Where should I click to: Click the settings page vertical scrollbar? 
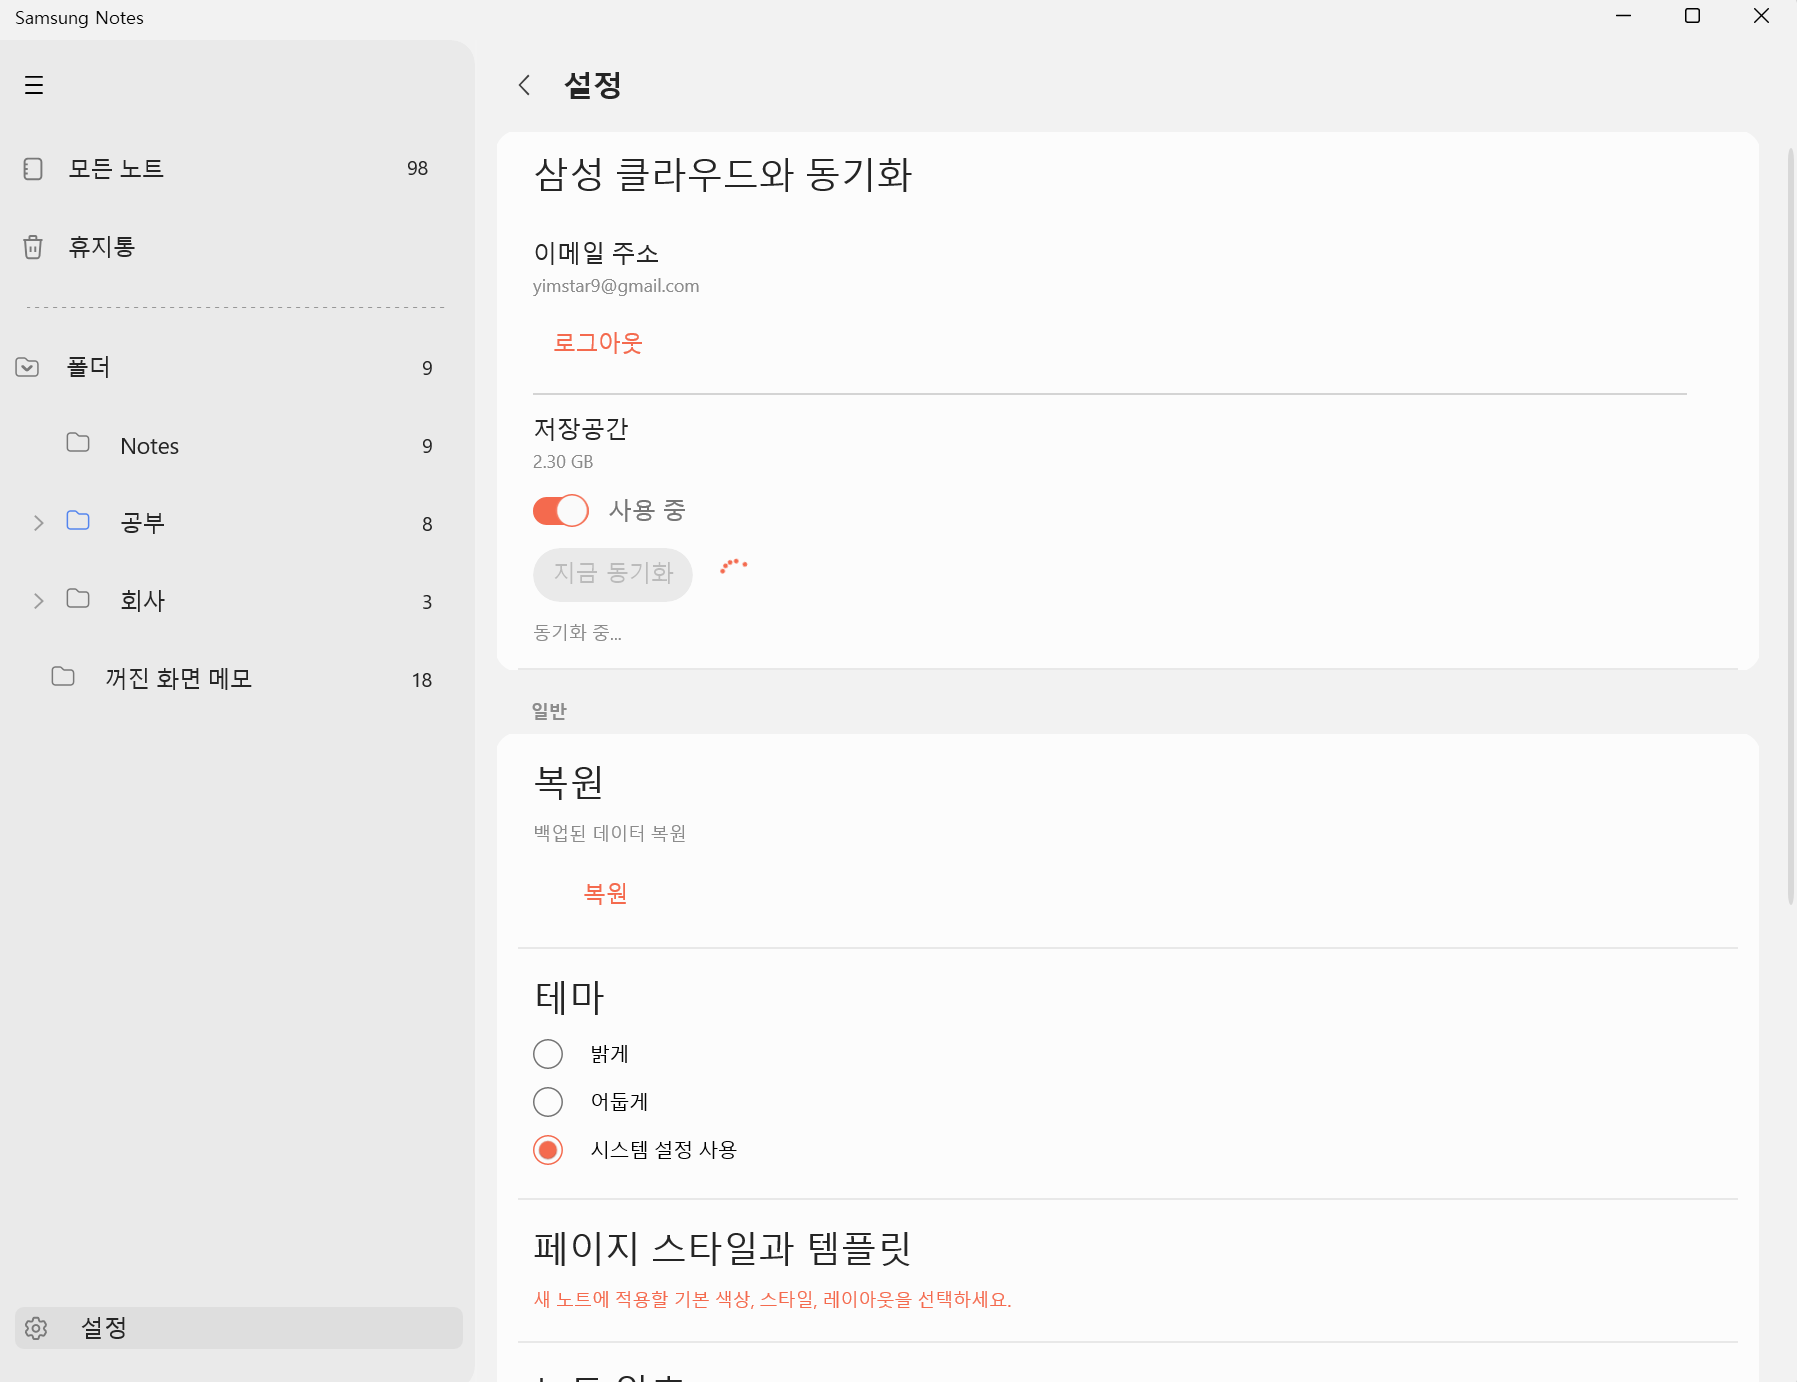tap(1790, 525)
